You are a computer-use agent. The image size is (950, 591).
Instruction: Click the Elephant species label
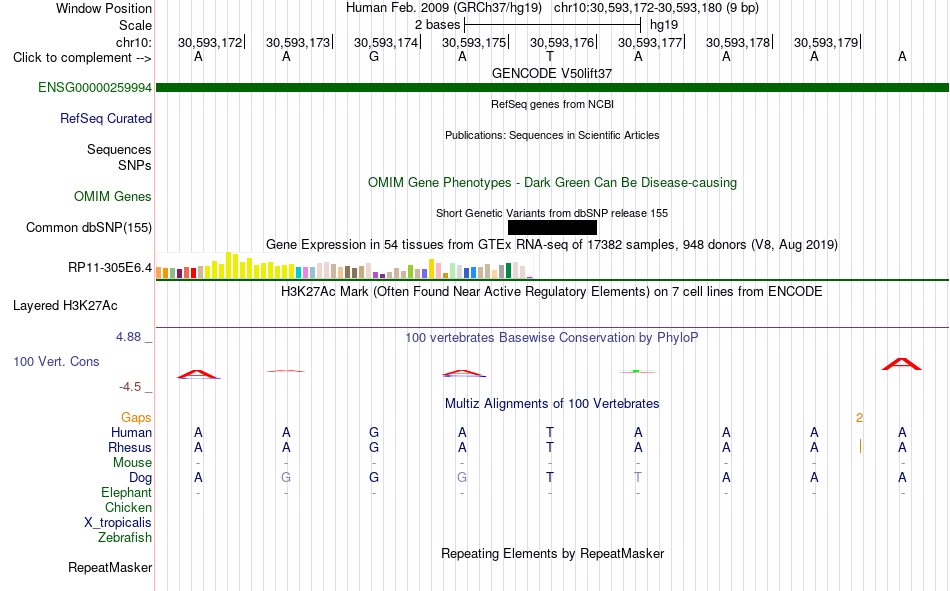click(x=126, y=492)
